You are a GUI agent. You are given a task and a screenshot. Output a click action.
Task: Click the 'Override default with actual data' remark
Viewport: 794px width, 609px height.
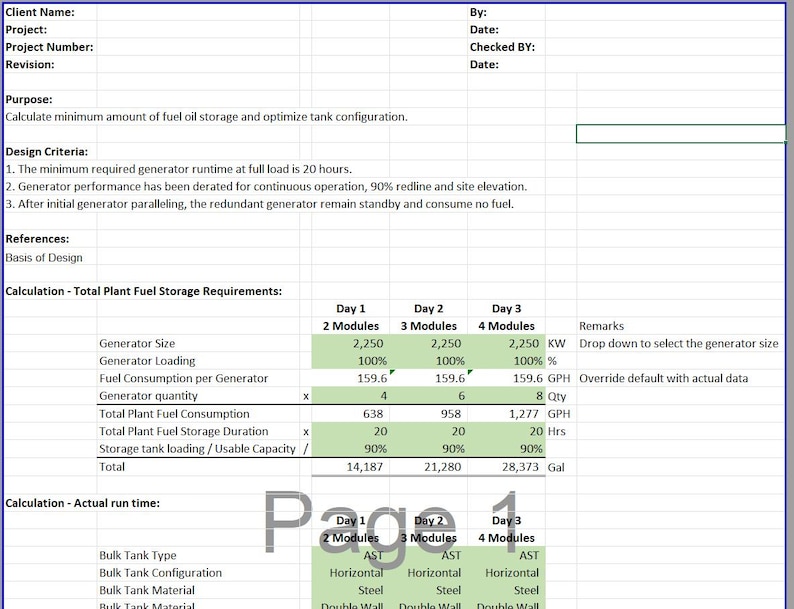coord(663,378)
